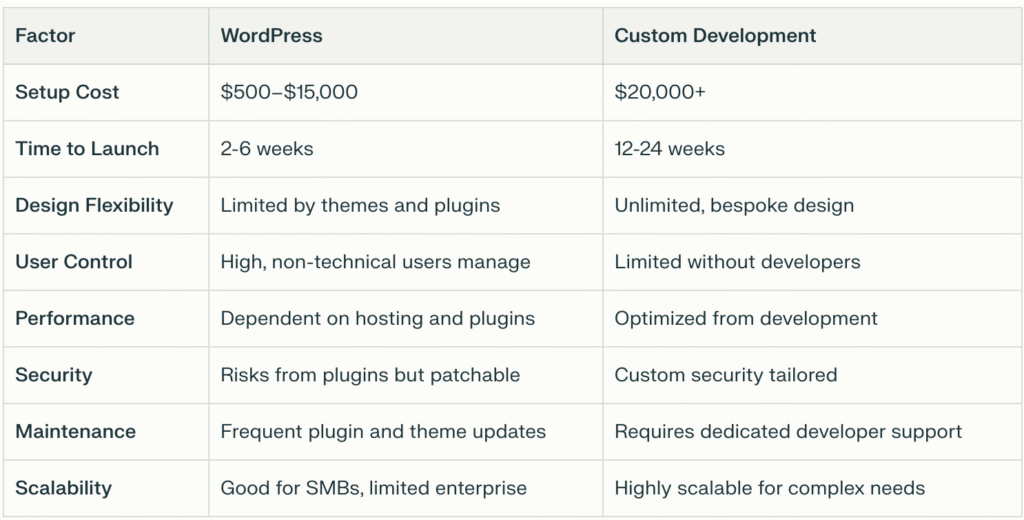The image size is (1024, 520).
Task: Click the Security row label
Action: tap(54, 375)
